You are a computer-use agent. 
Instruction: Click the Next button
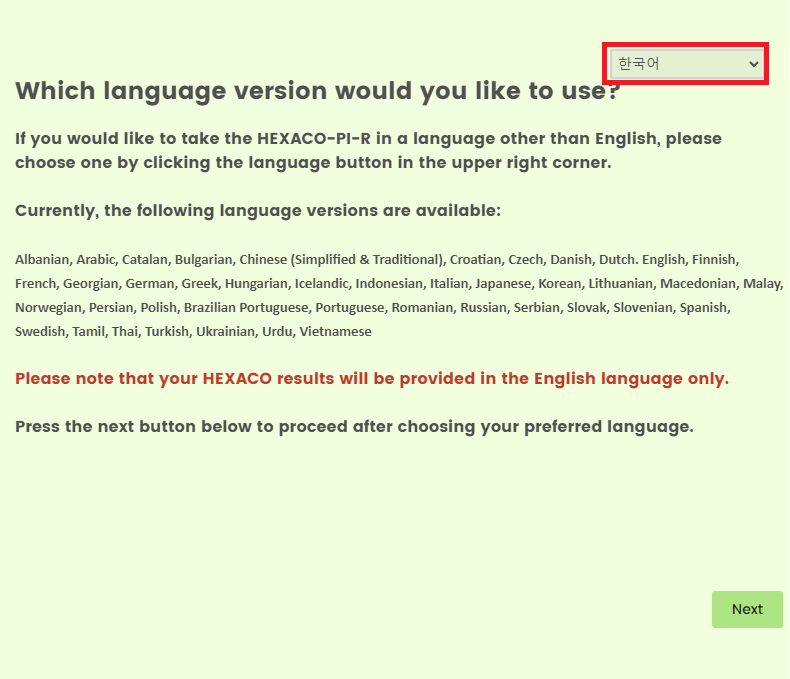point(747,609)
